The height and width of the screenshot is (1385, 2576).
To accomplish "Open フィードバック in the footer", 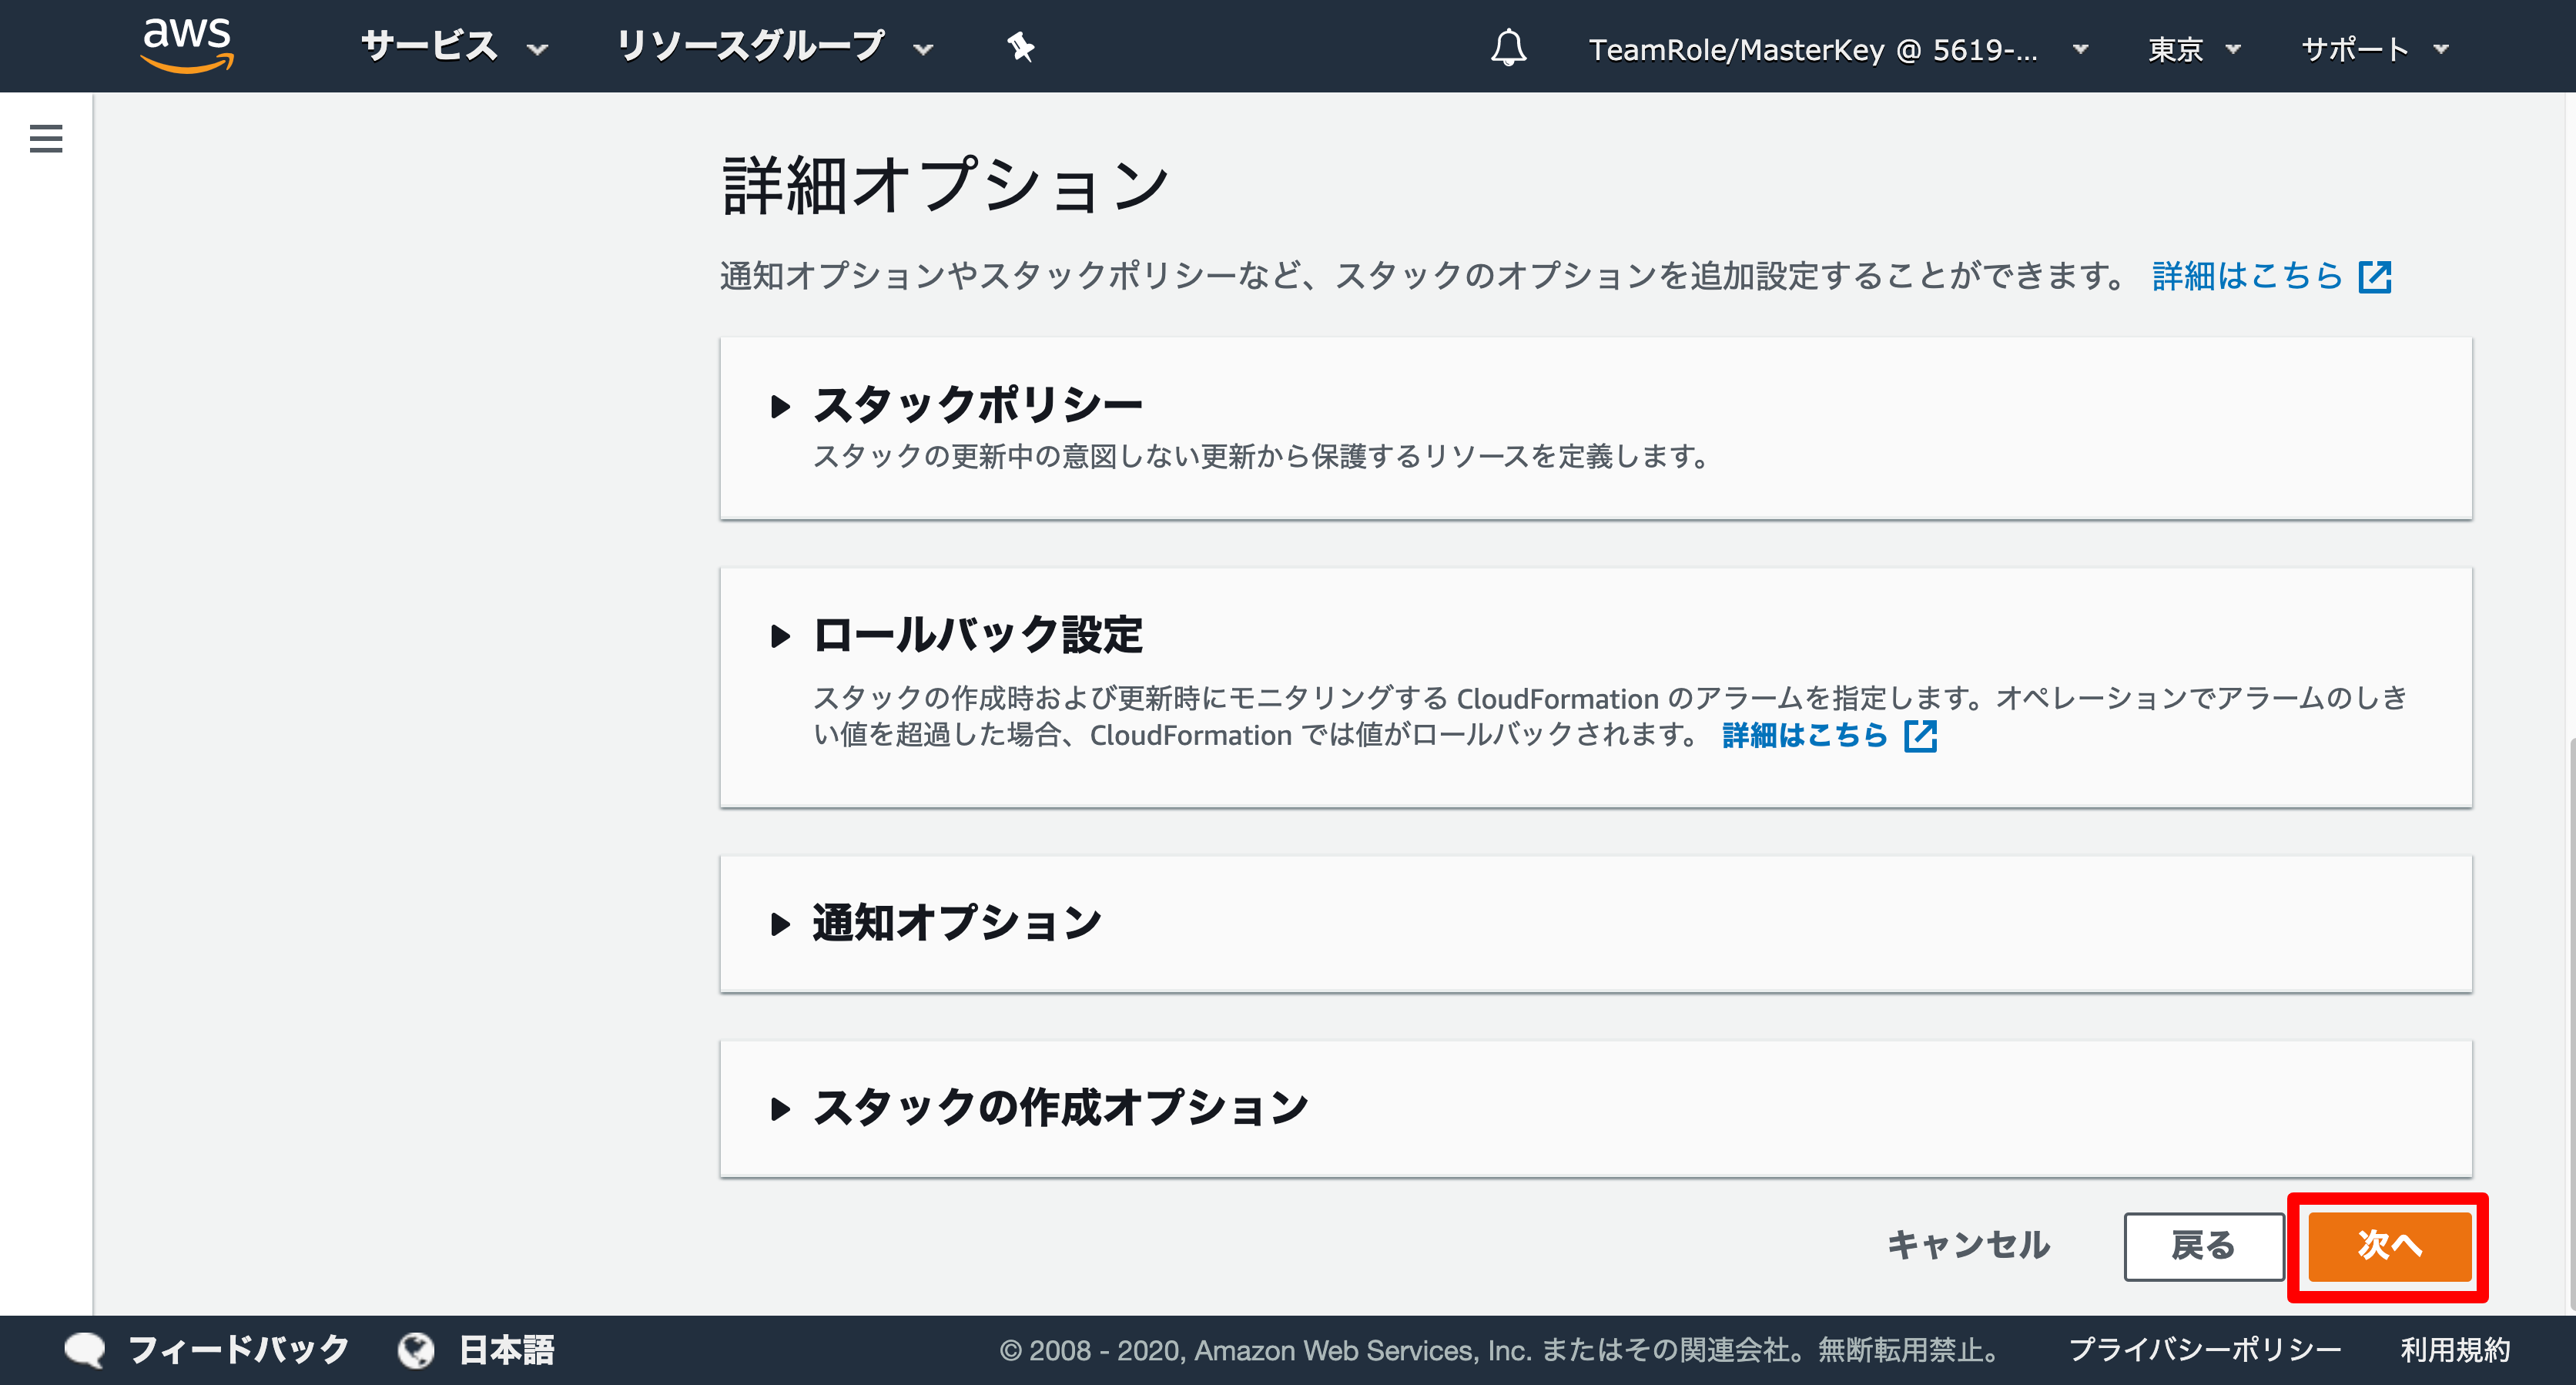I will tap(239, 1349).
